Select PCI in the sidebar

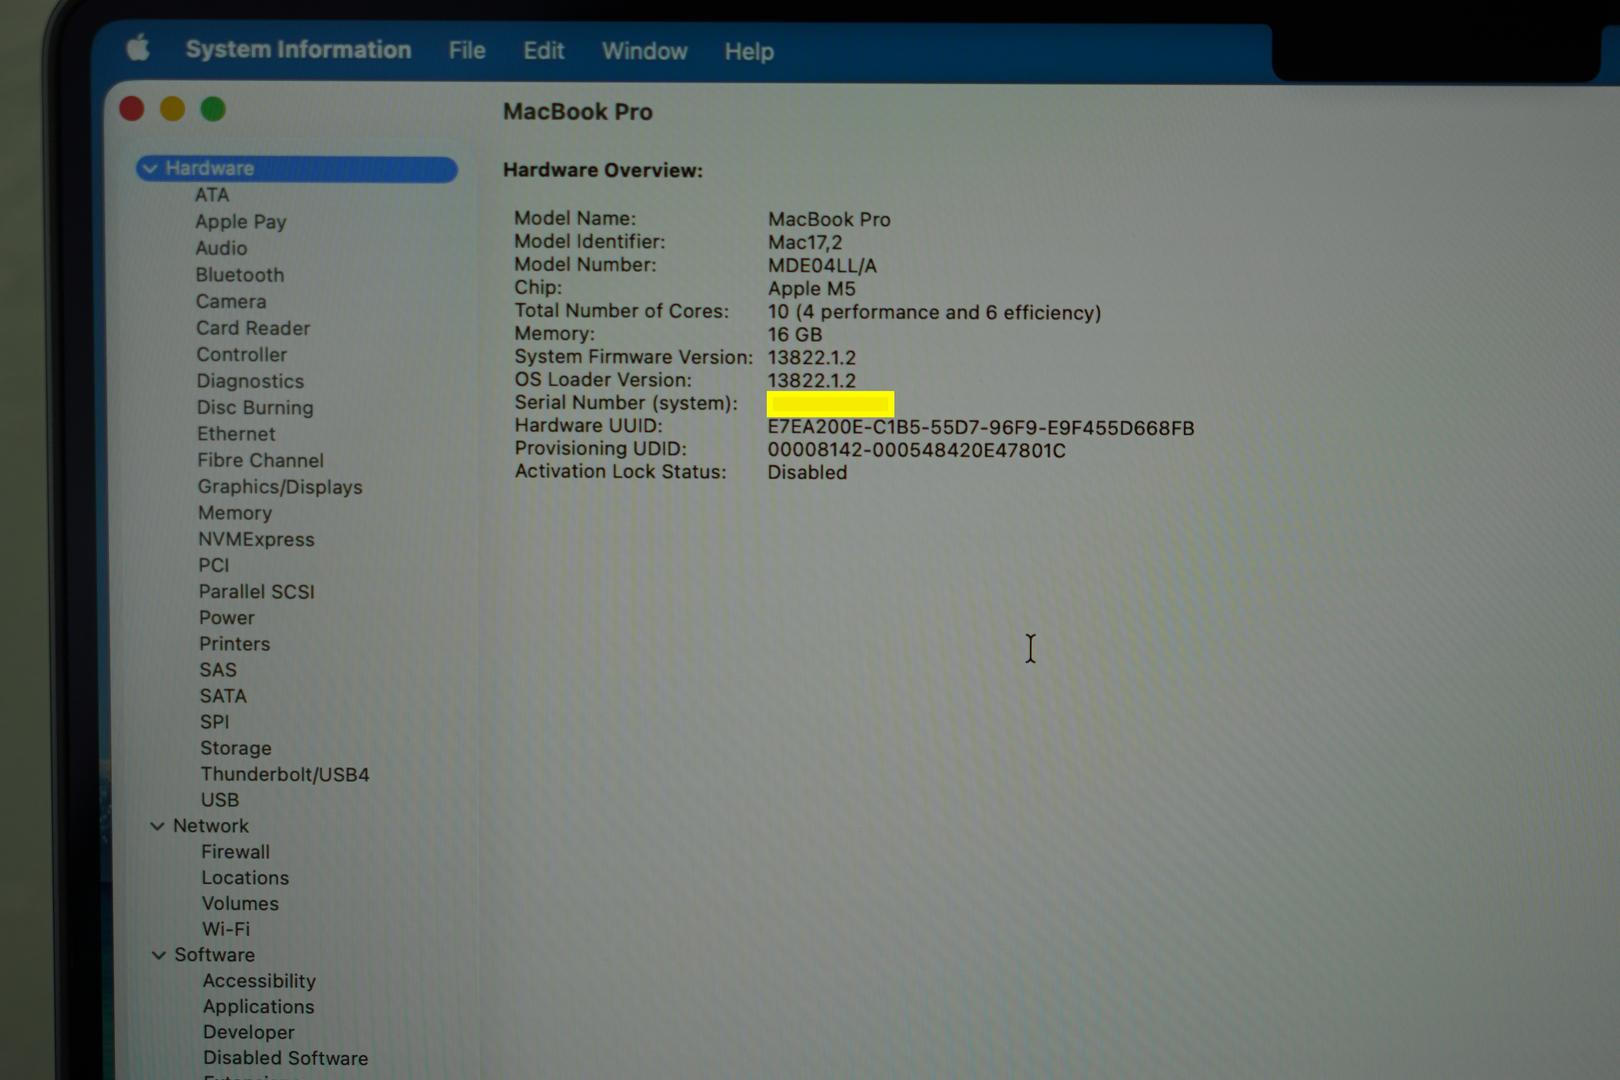214,565
